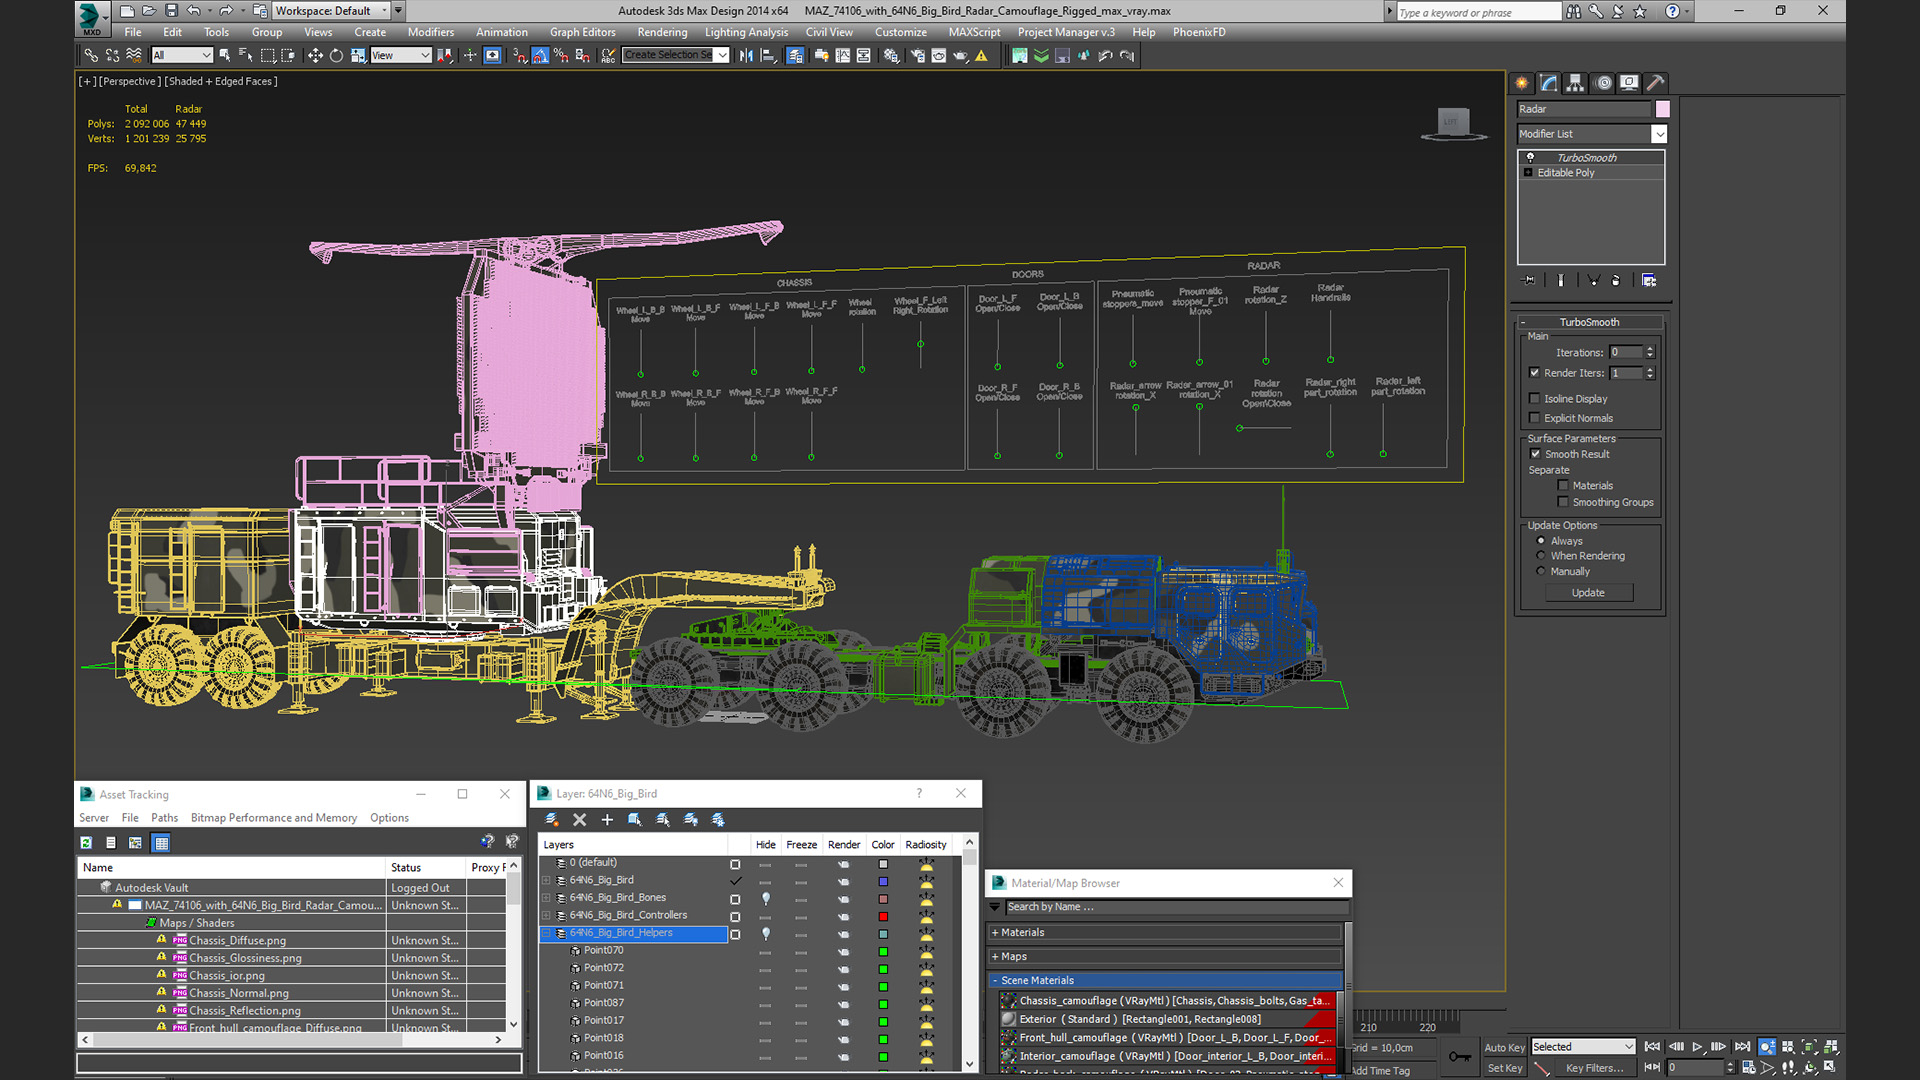
Task: Enable the Isoline Display checkbox
Action: (1535, 399)
